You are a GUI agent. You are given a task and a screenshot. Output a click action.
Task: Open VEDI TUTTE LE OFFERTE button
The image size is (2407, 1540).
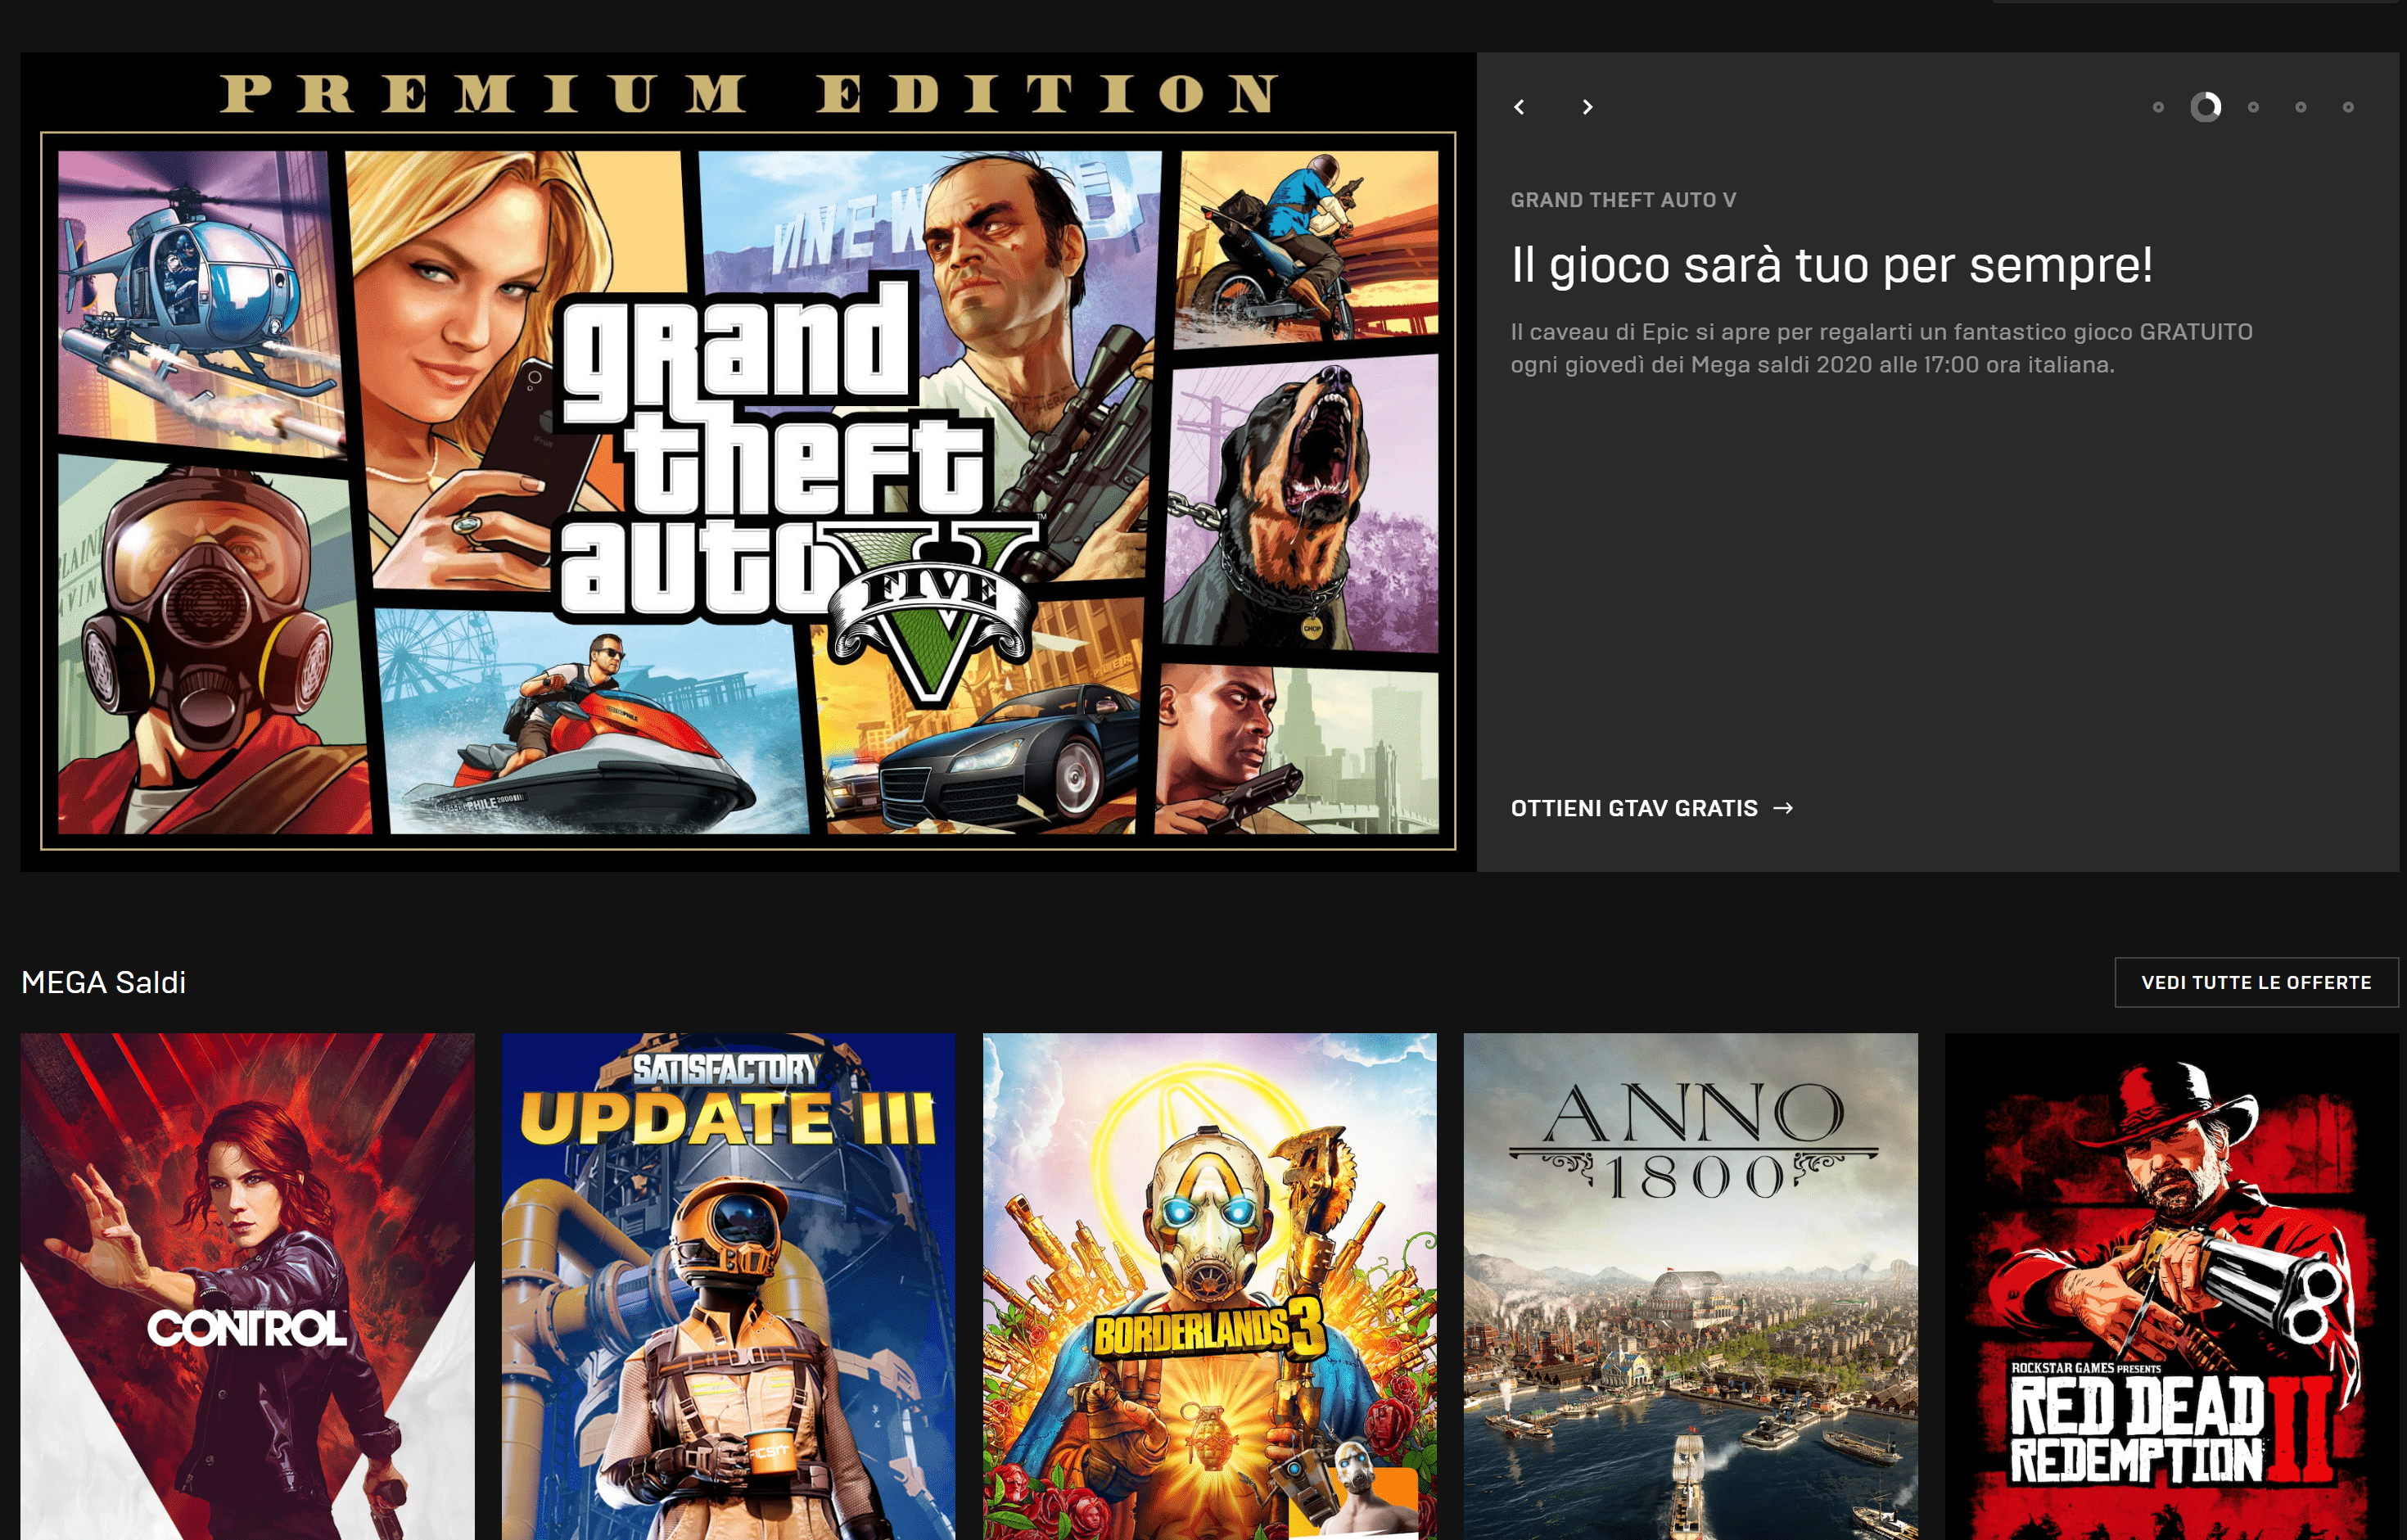[2256, 982]
